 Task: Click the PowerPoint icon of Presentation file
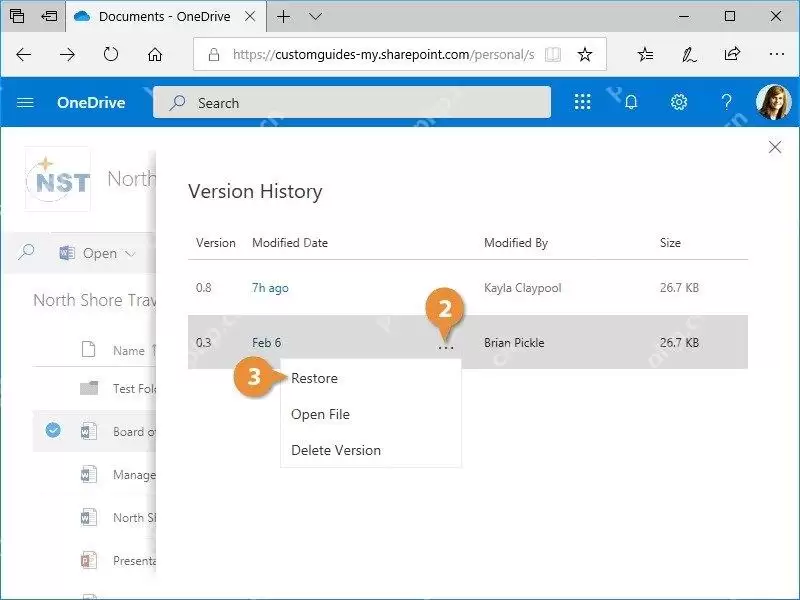88,560
